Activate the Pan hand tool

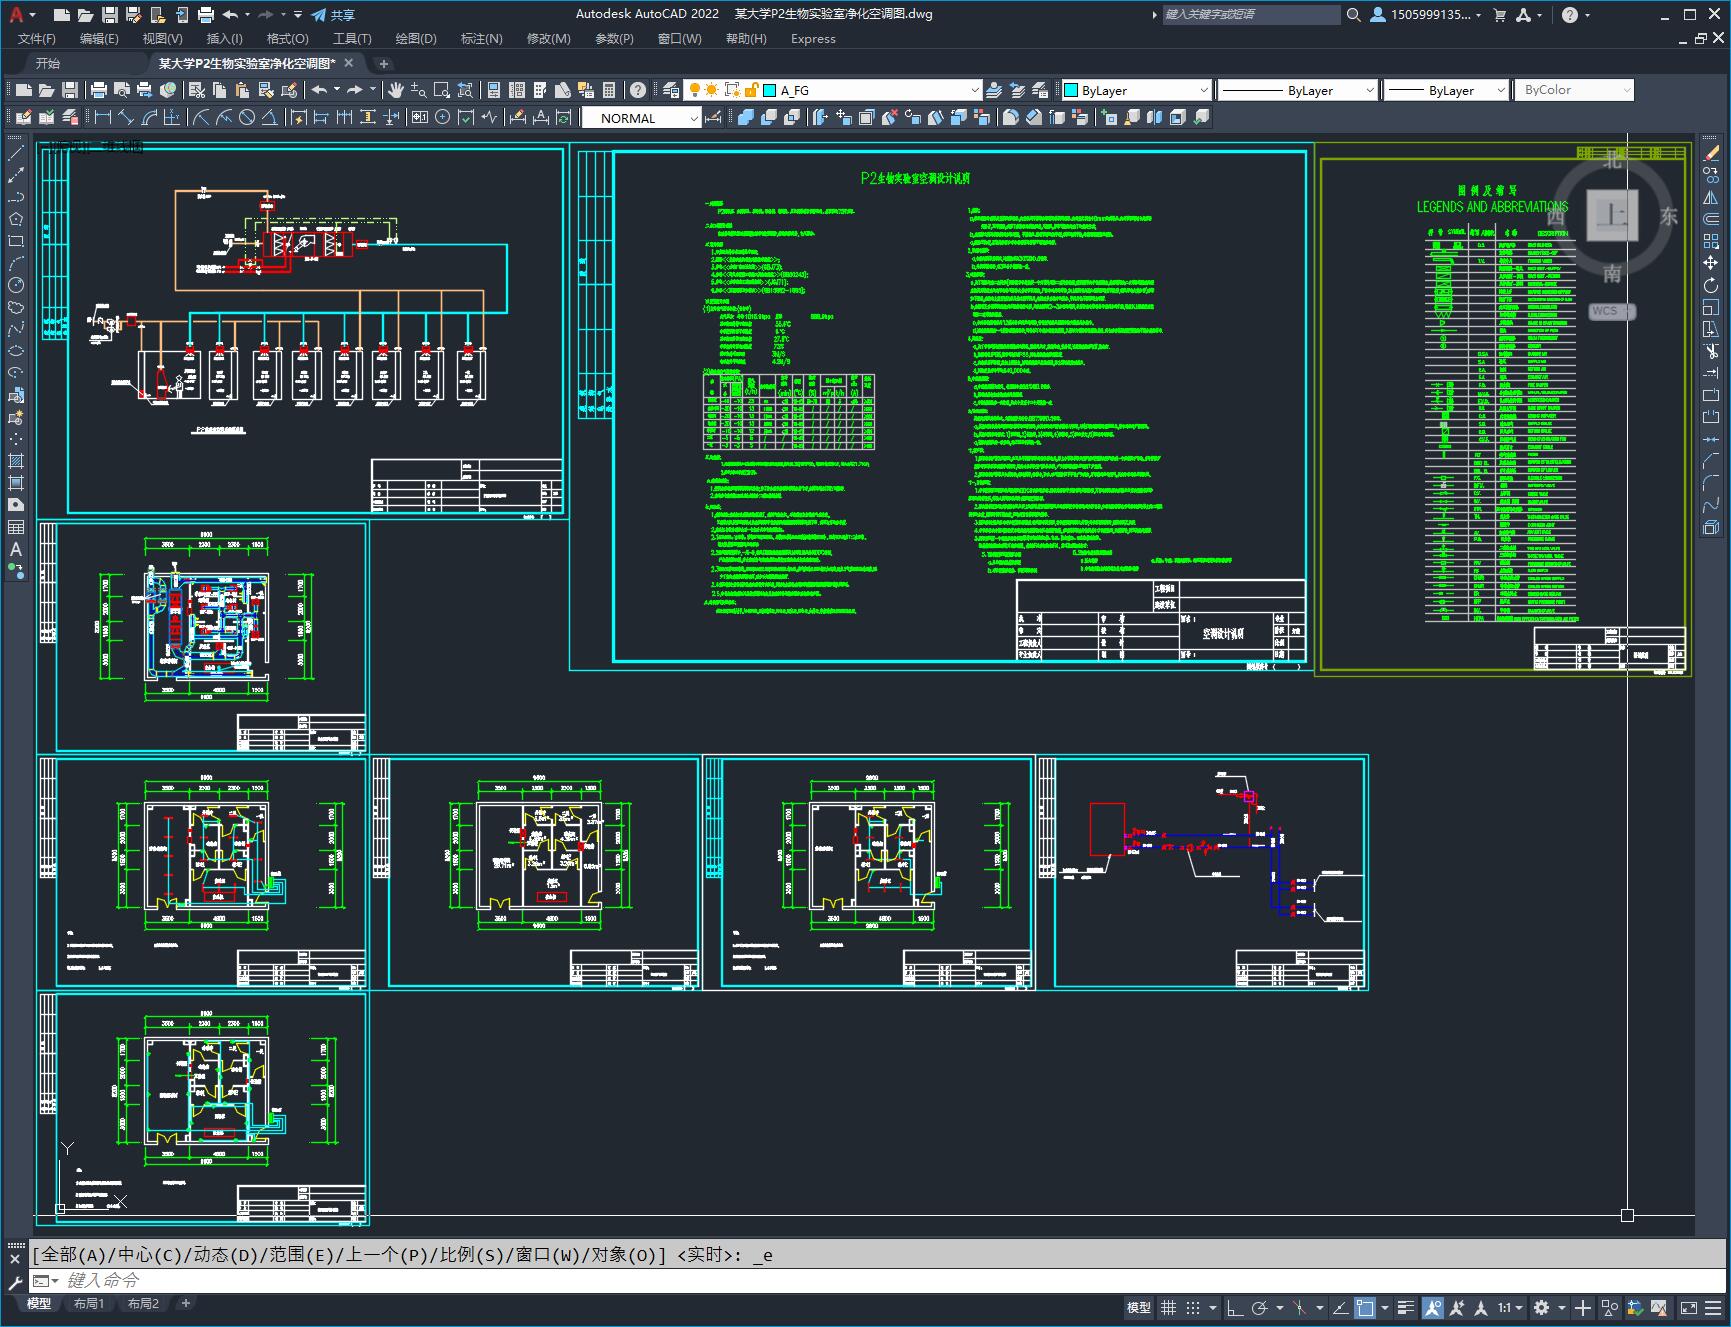pyautogui.click(x=396, y=90)
